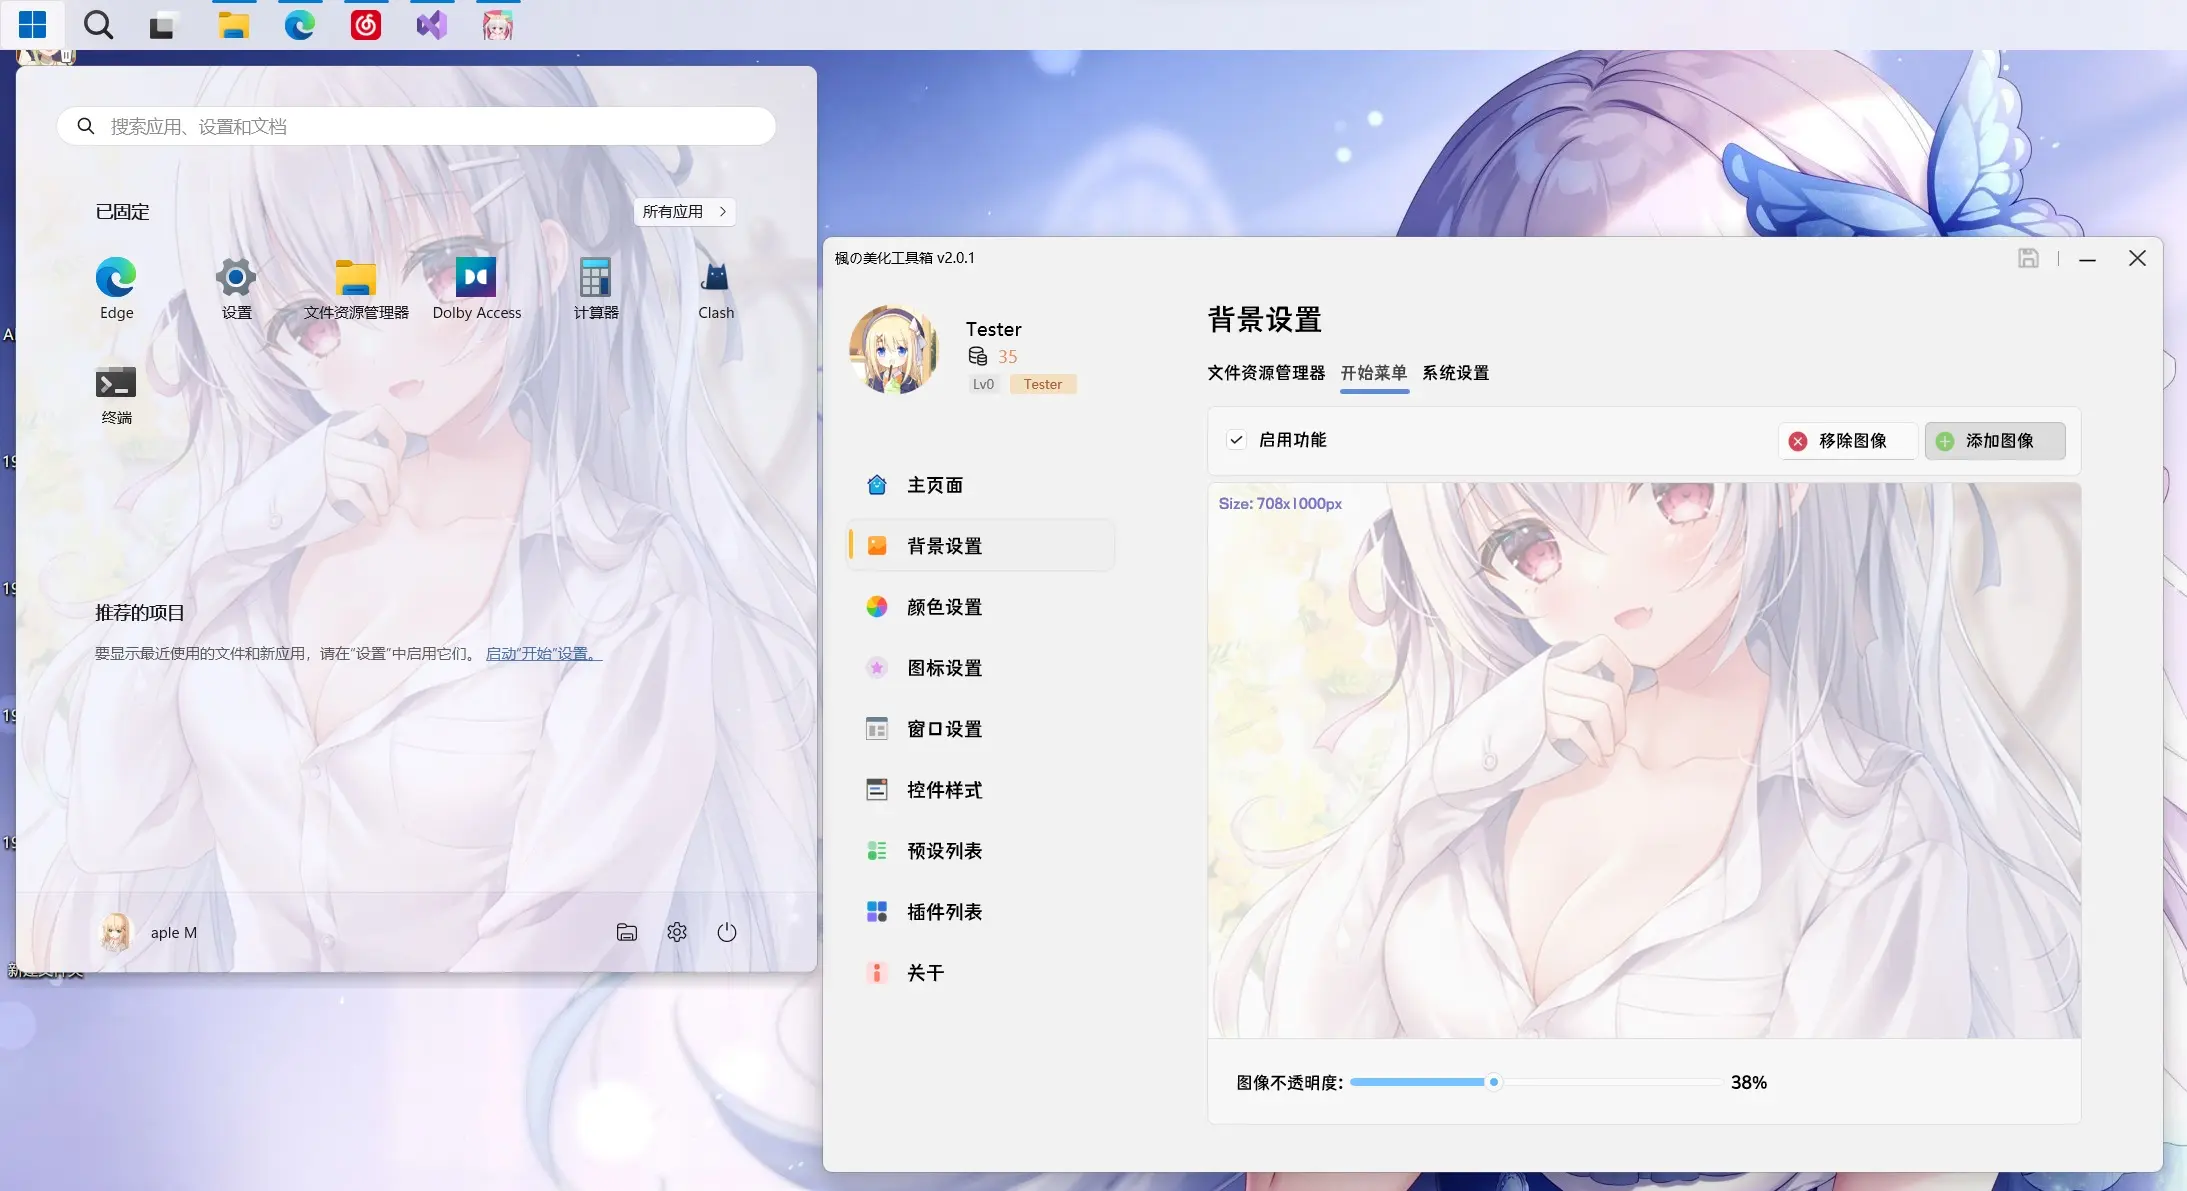Launch Edge from pinned Start apps
2187x1191 pixels.
tap(116, 289)
